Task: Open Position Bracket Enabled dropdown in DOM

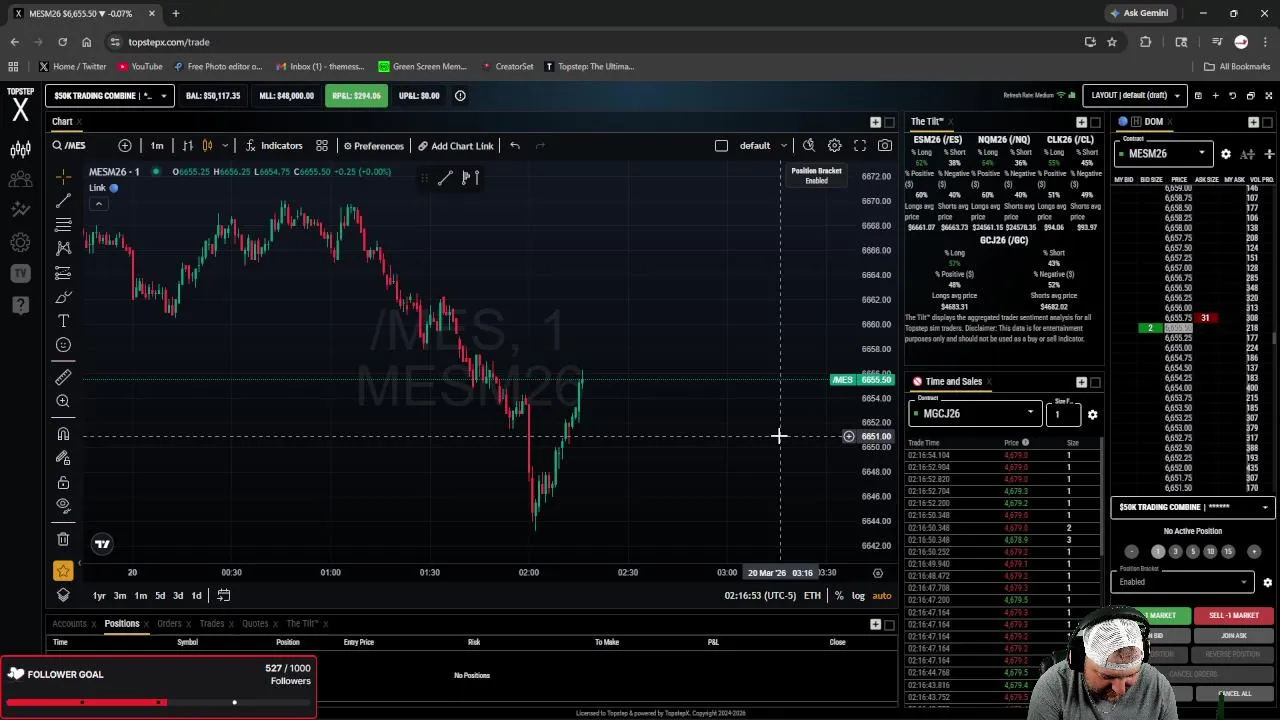Action: [1182, 581]
